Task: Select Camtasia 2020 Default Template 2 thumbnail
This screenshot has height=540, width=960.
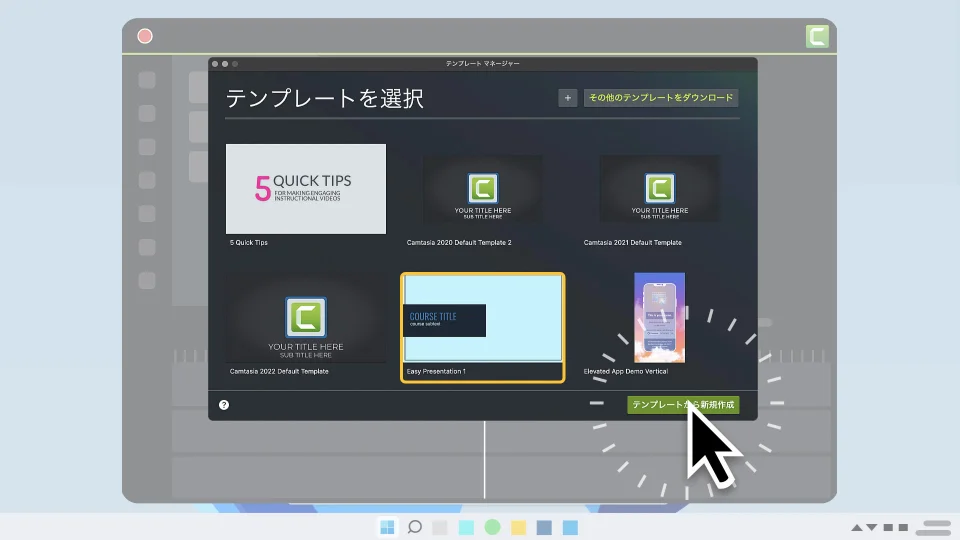Action: click(482, 189)
